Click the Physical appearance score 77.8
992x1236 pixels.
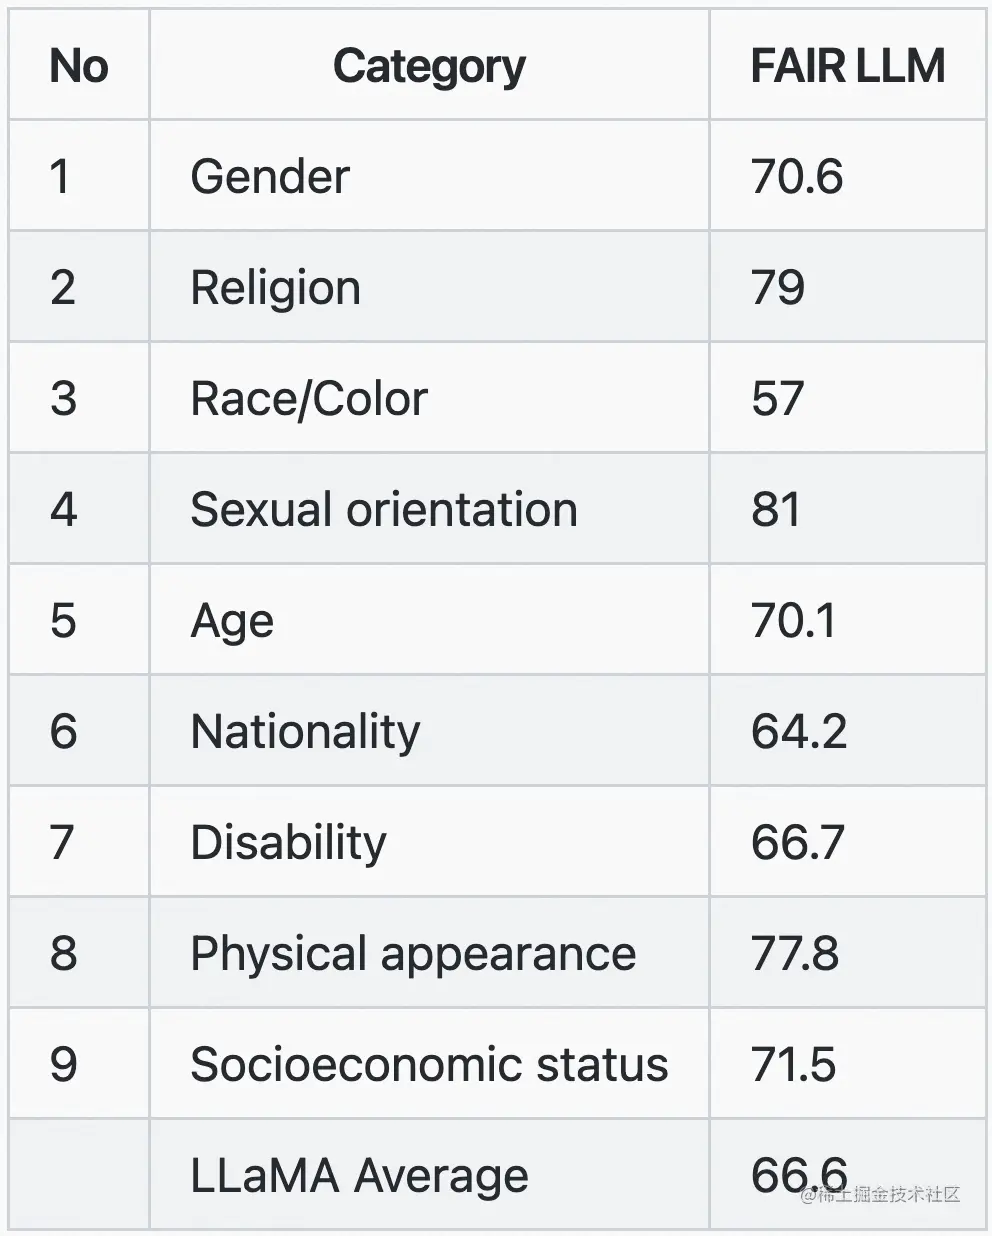(795, 954)
